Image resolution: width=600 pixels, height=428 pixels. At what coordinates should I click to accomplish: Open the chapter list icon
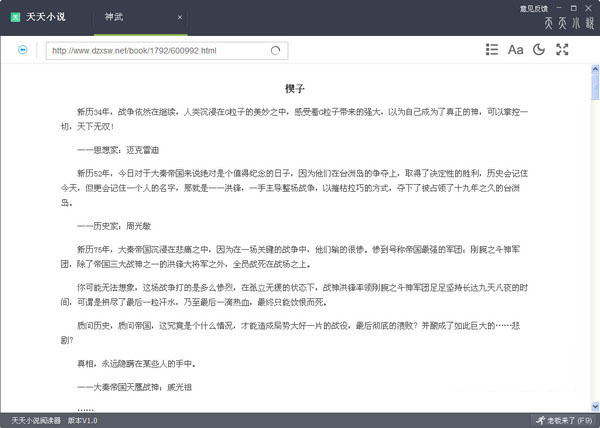click(x=492, y=49)
